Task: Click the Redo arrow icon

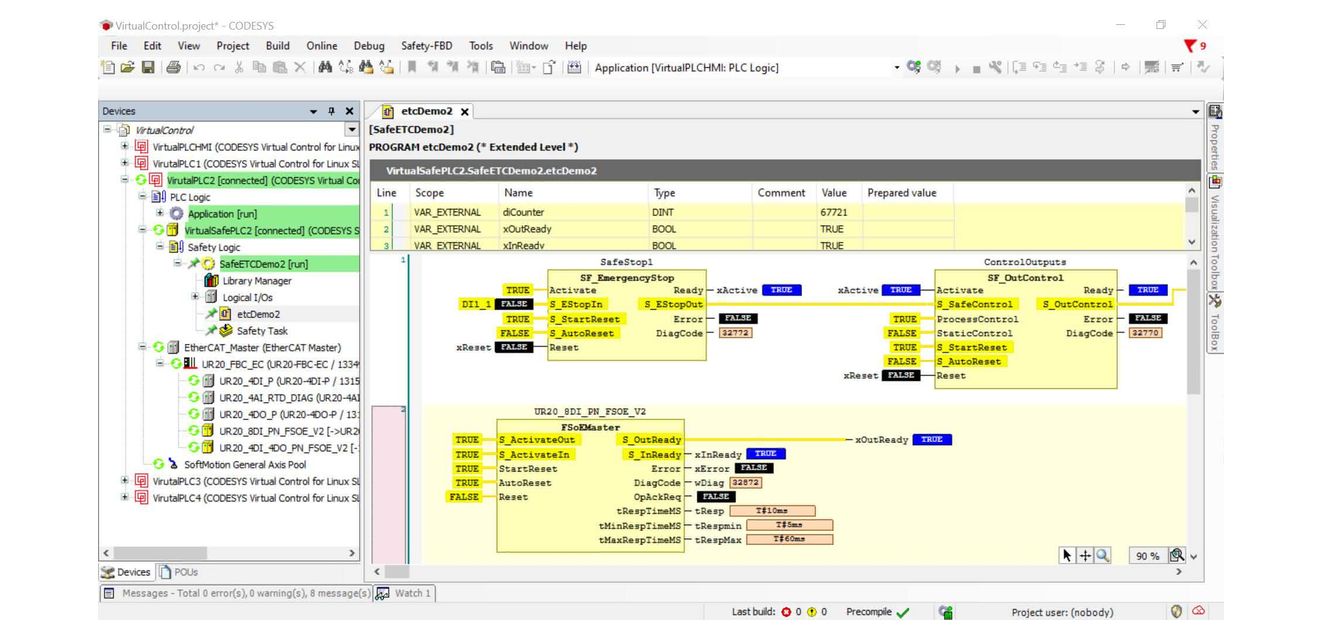Action: coord(219,68)
